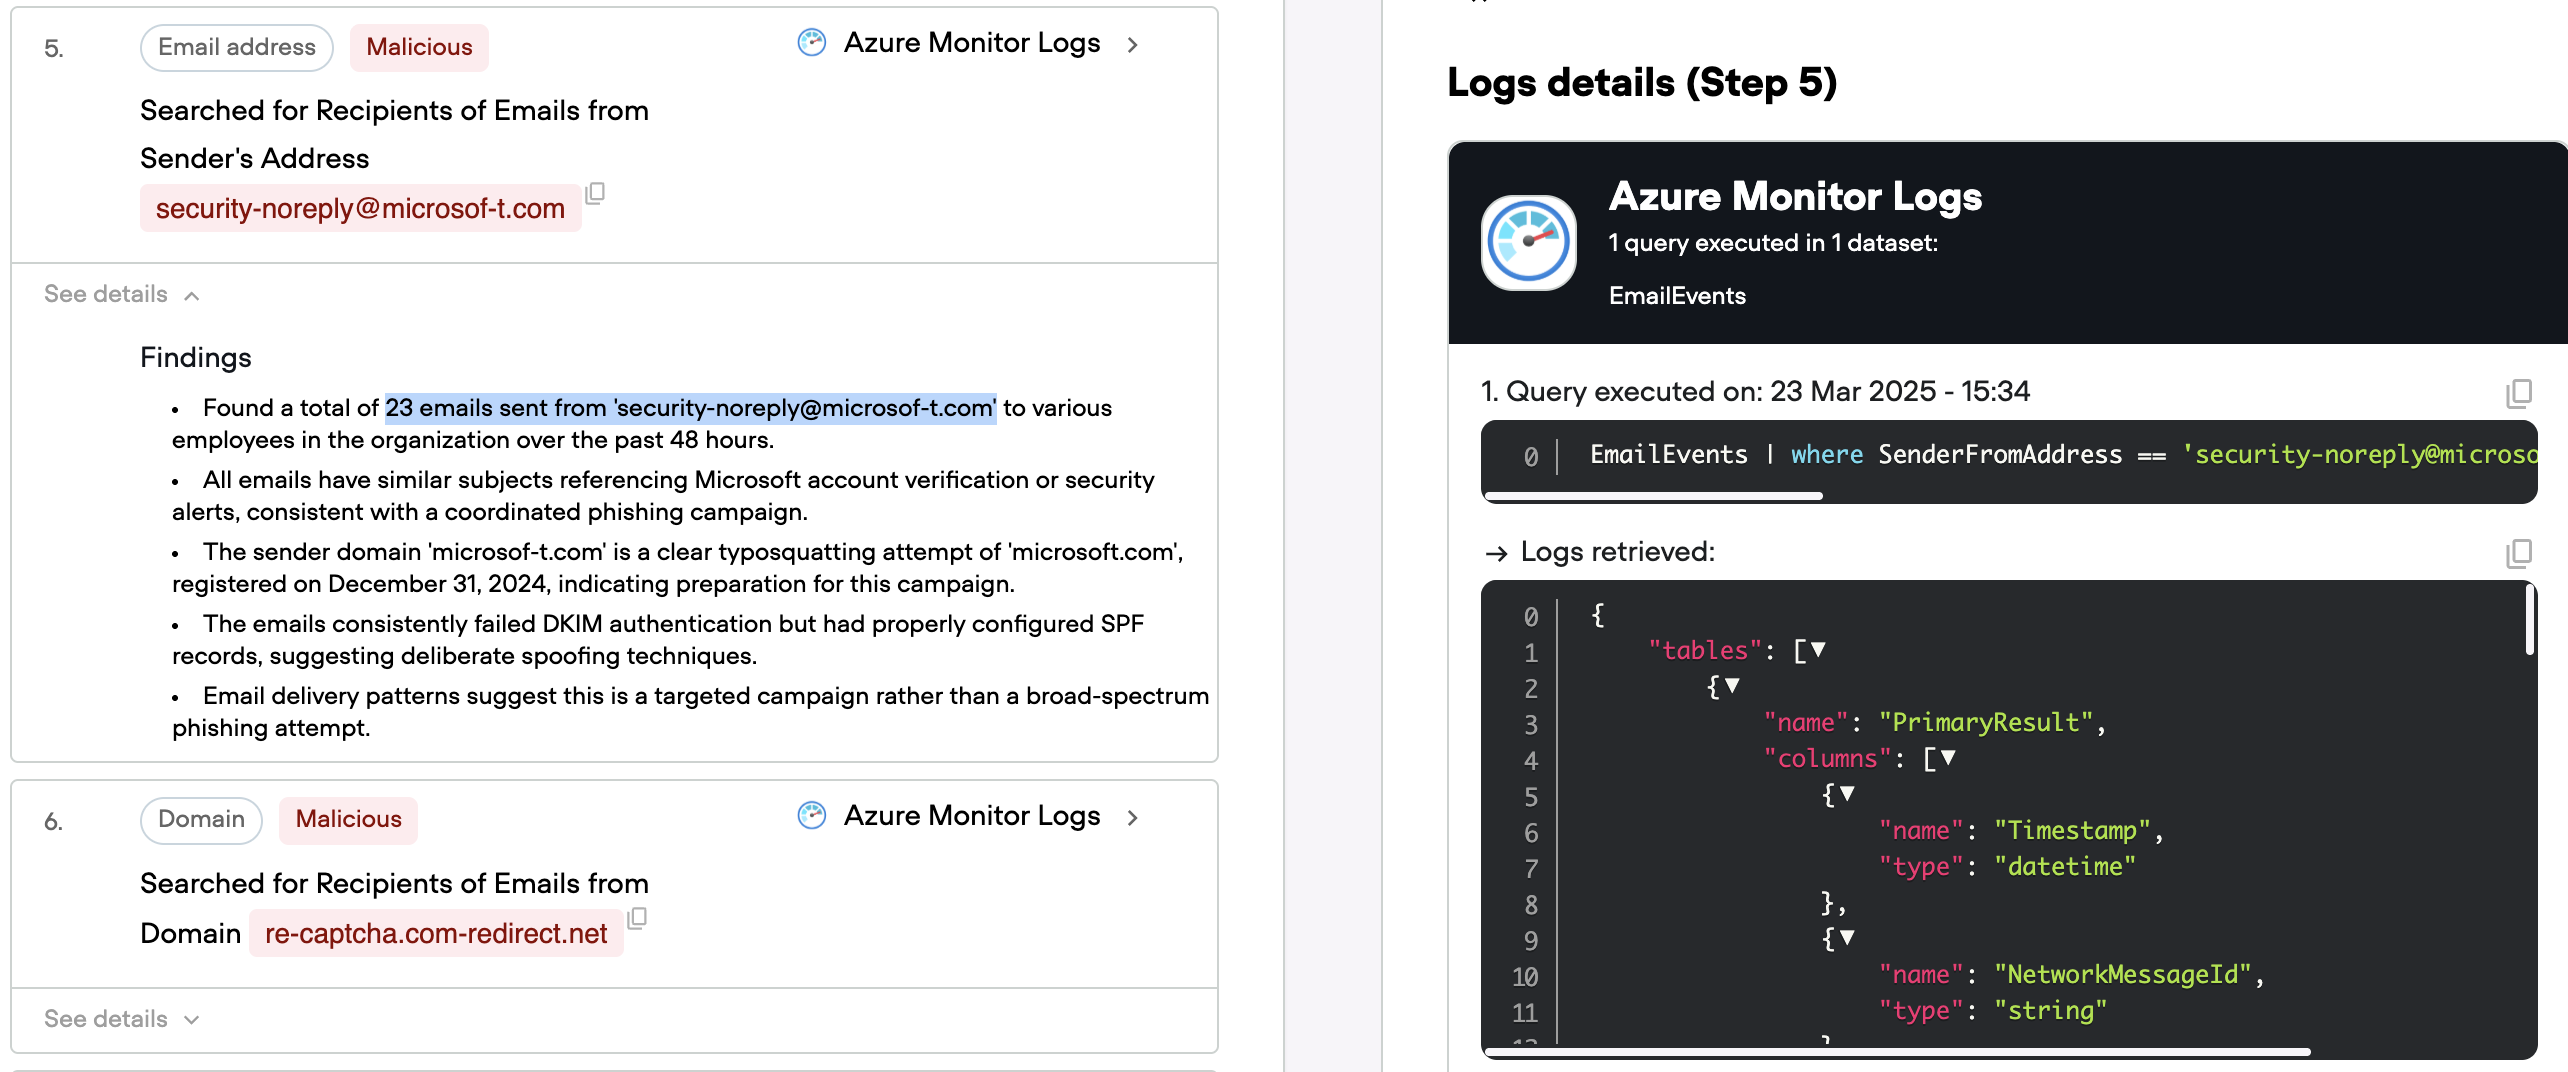Click "1 query executed in 1 dataset:" text
The height and width of the screenshot is (1072, 2568).
click(x=1773, y=243)
